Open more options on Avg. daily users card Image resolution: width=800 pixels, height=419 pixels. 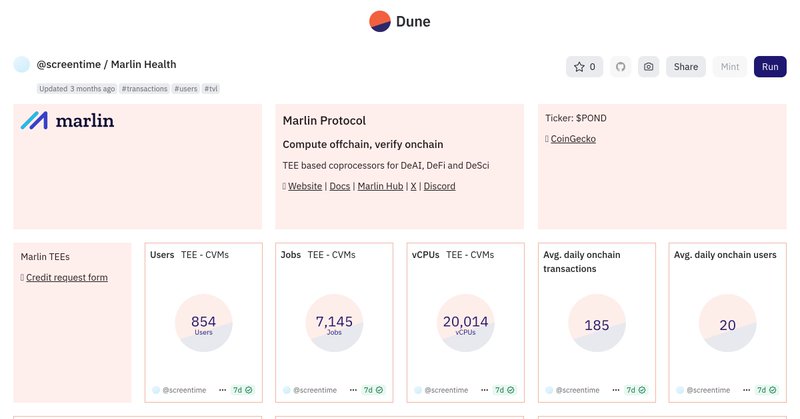746,390
